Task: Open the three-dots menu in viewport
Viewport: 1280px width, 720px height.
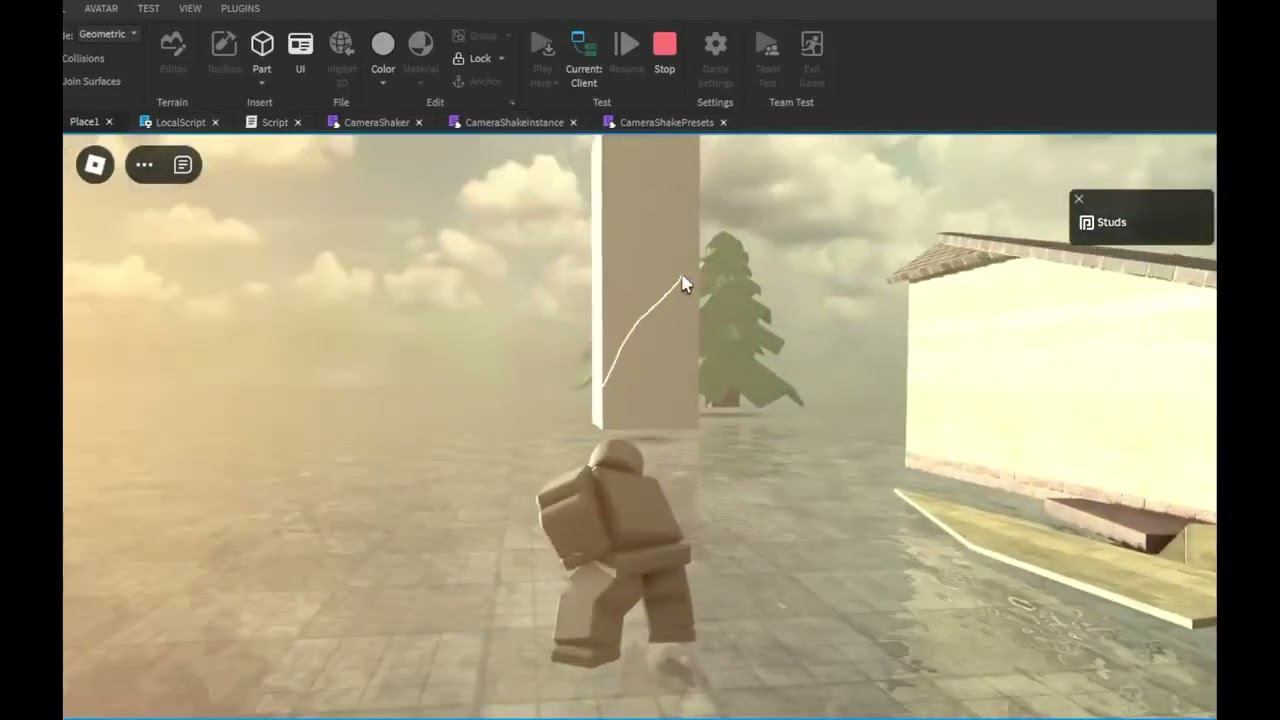Action: (x=144, y=165)
